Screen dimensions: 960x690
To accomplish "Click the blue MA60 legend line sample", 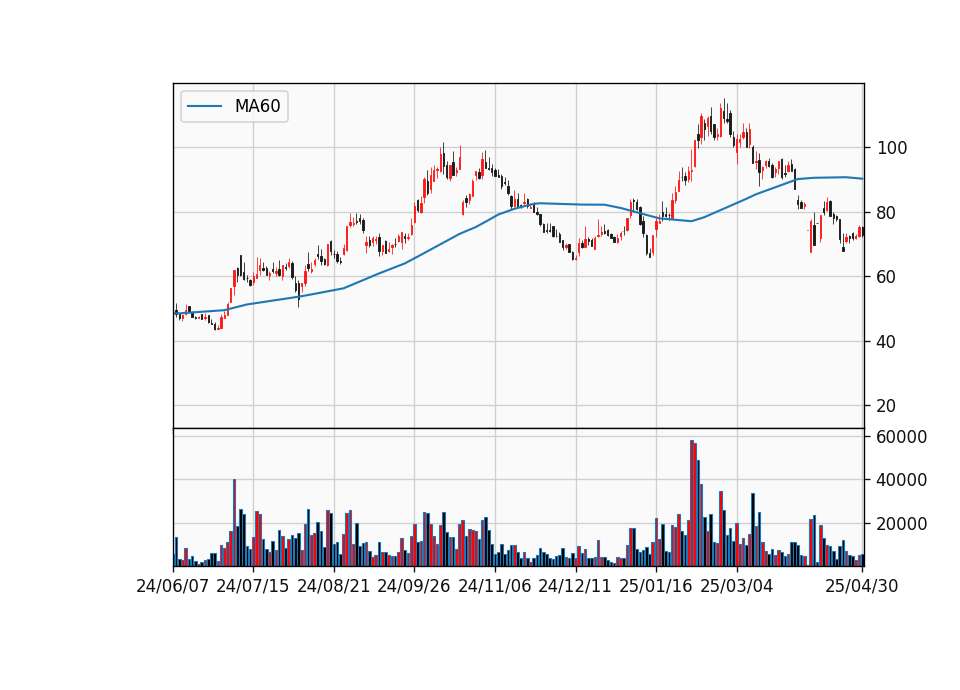I will click(204, 107).
